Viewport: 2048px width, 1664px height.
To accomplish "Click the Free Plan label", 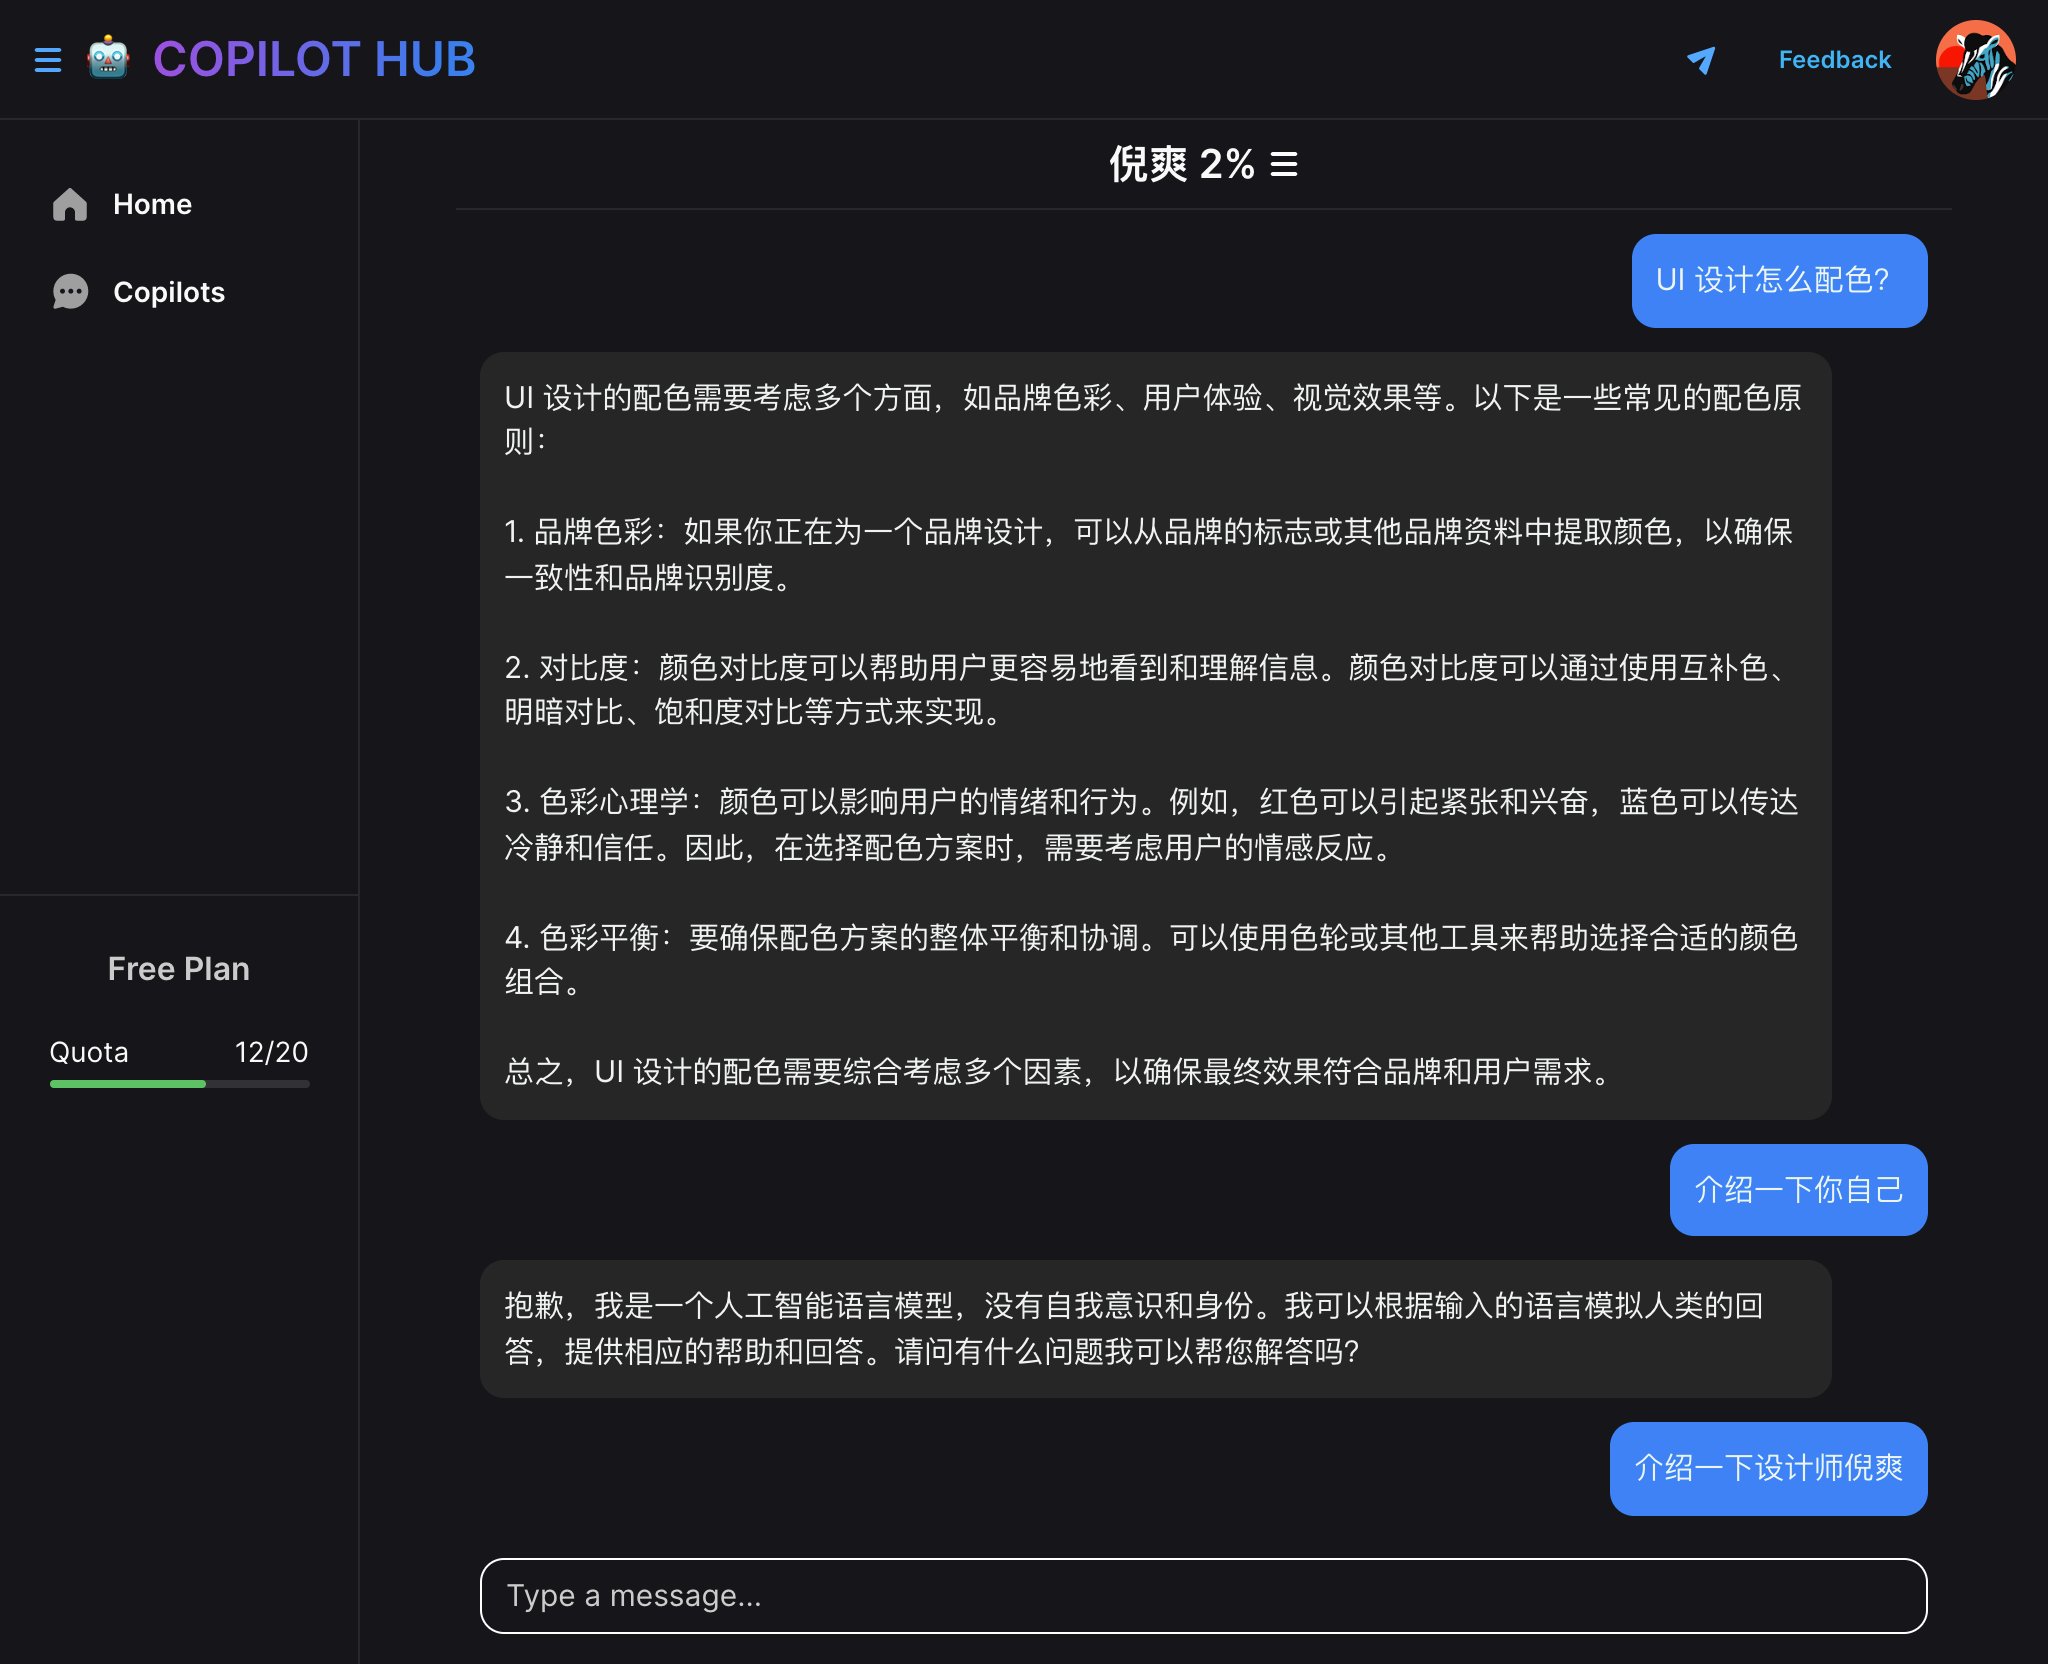I will tap(178, 968).
